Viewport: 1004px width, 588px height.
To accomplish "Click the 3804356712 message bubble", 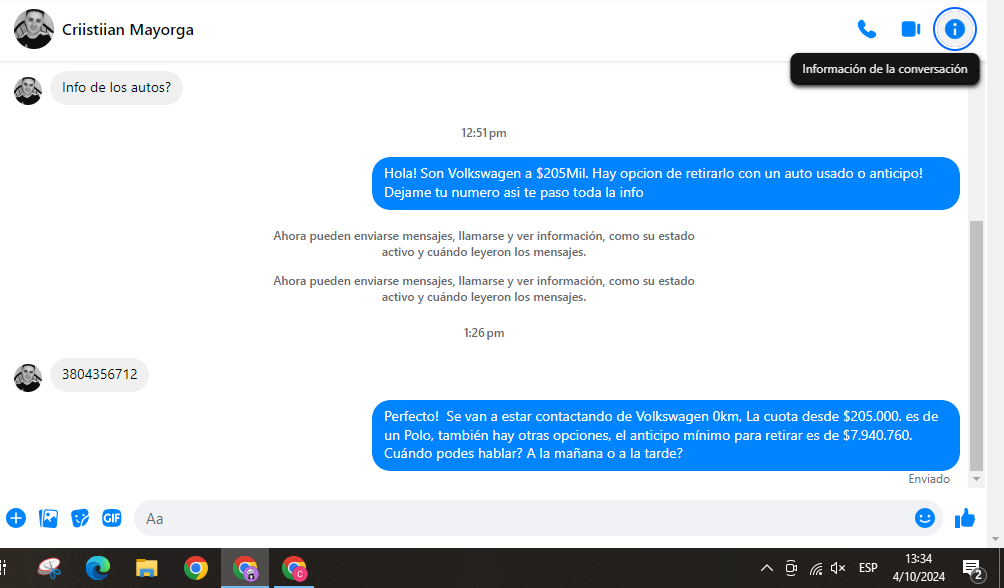I will point(99,375).
